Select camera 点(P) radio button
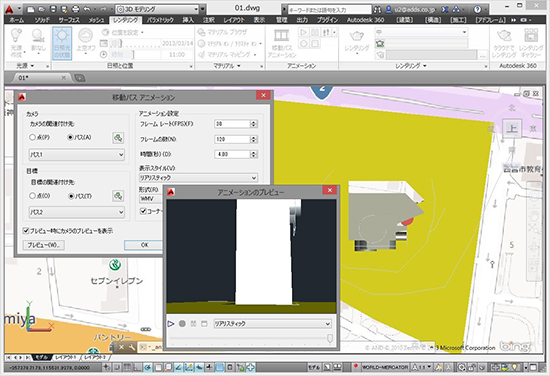550x376 pixels. (32, 137)
